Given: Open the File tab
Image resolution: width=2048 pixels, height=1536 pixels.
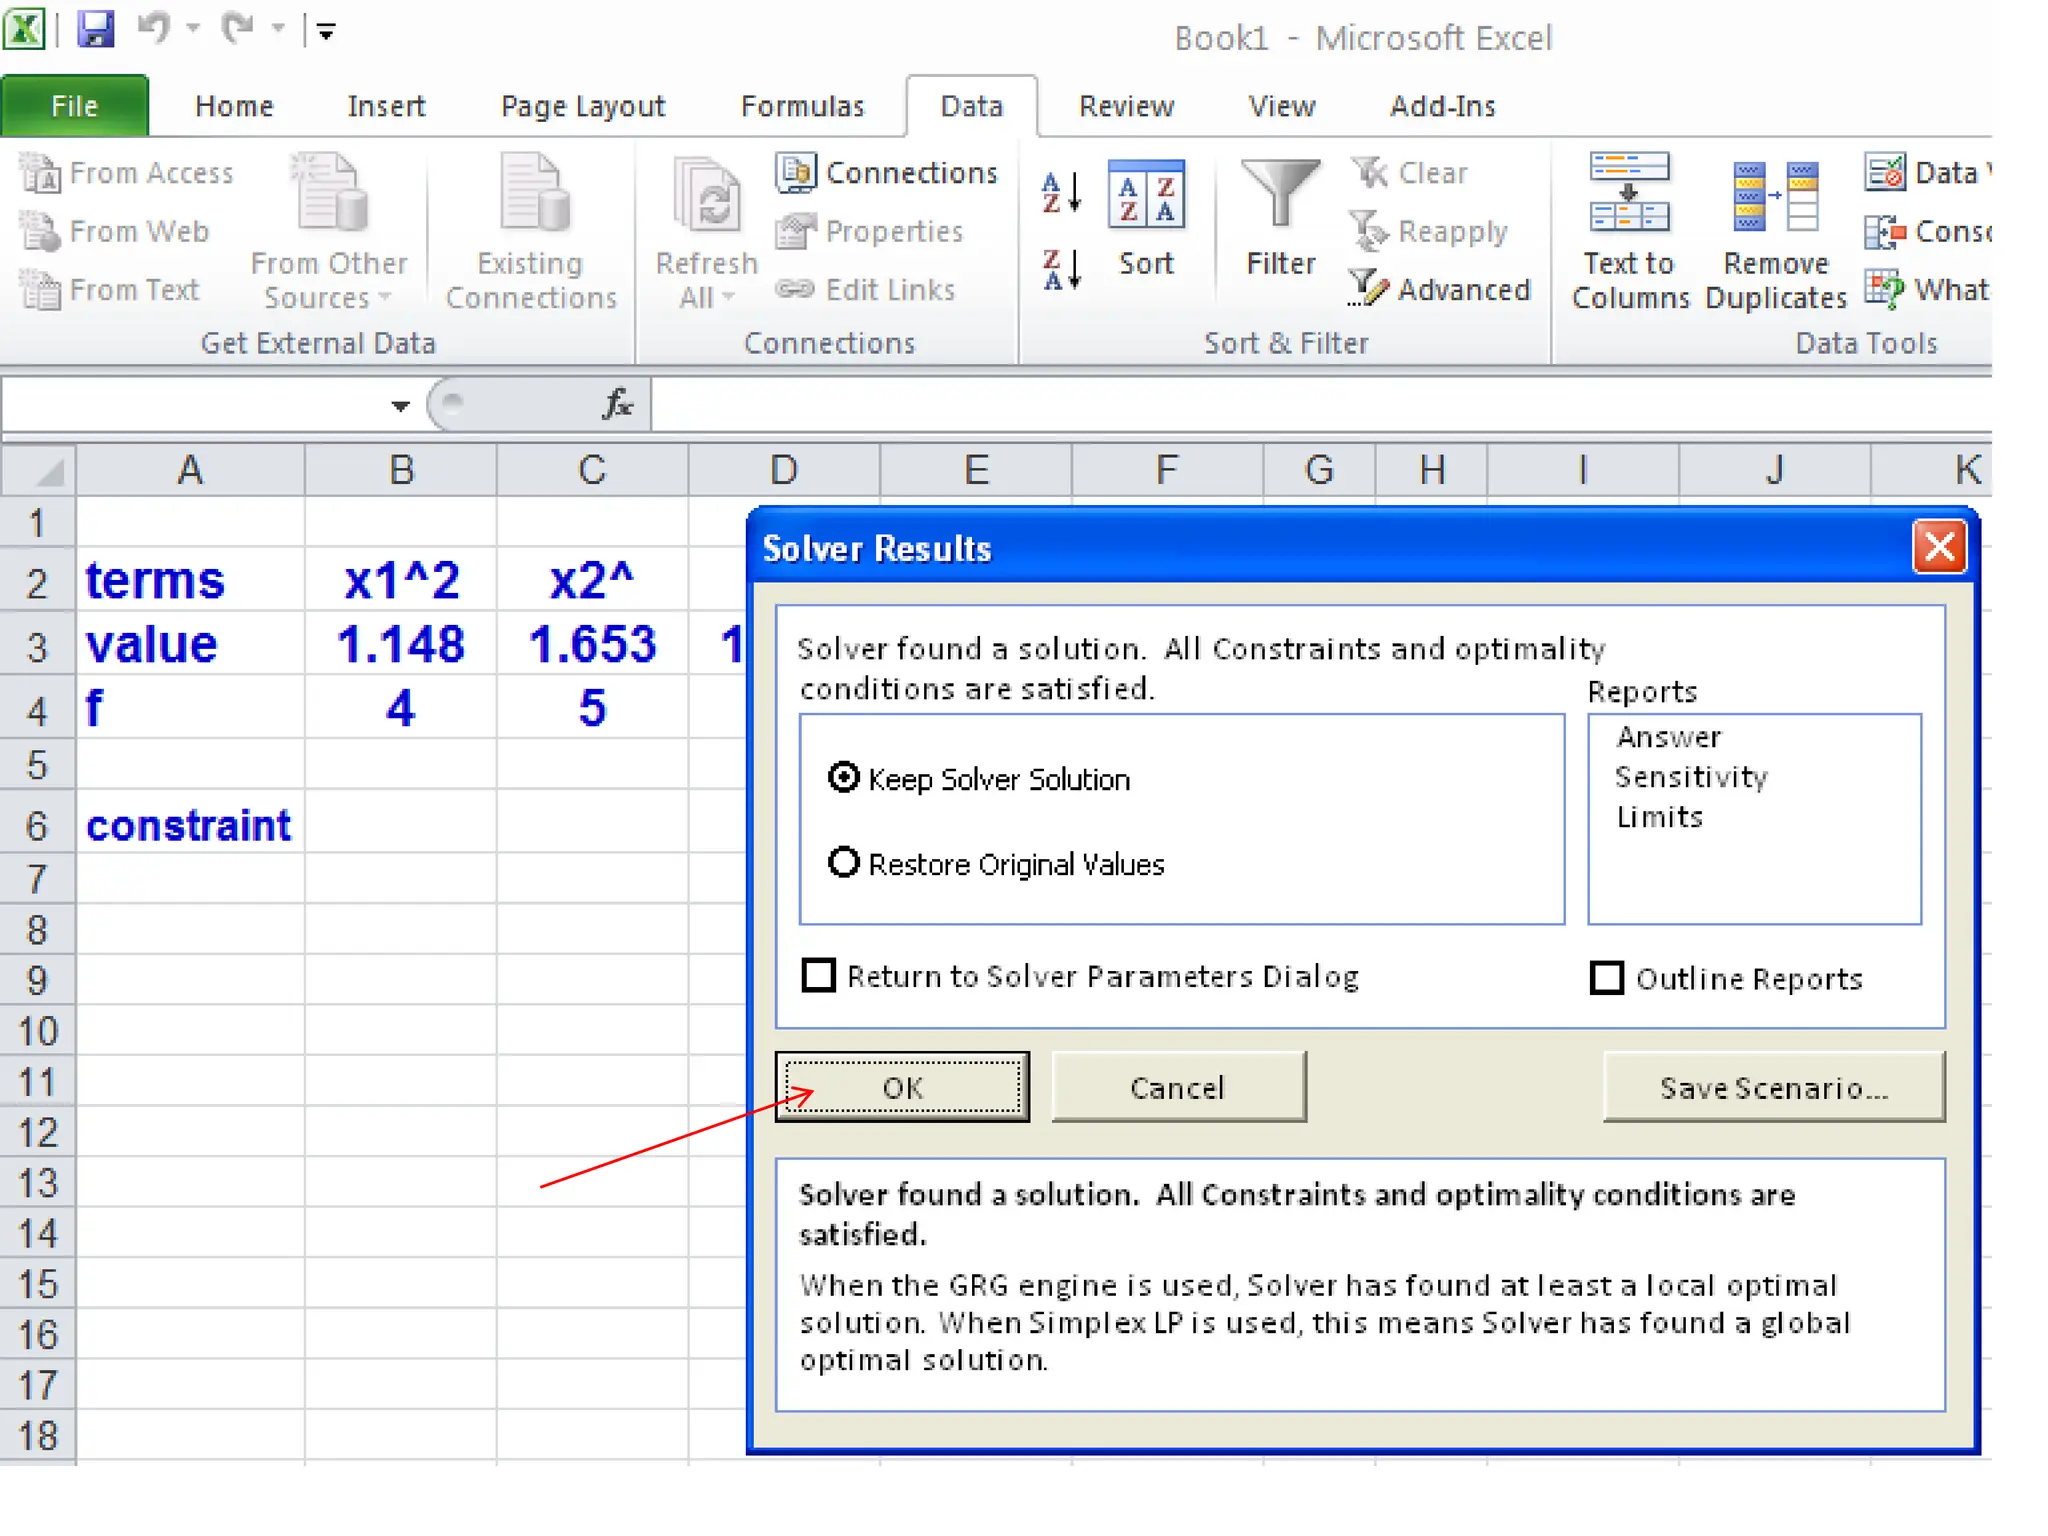Looking at the screenshot, I should pos(75,106).
